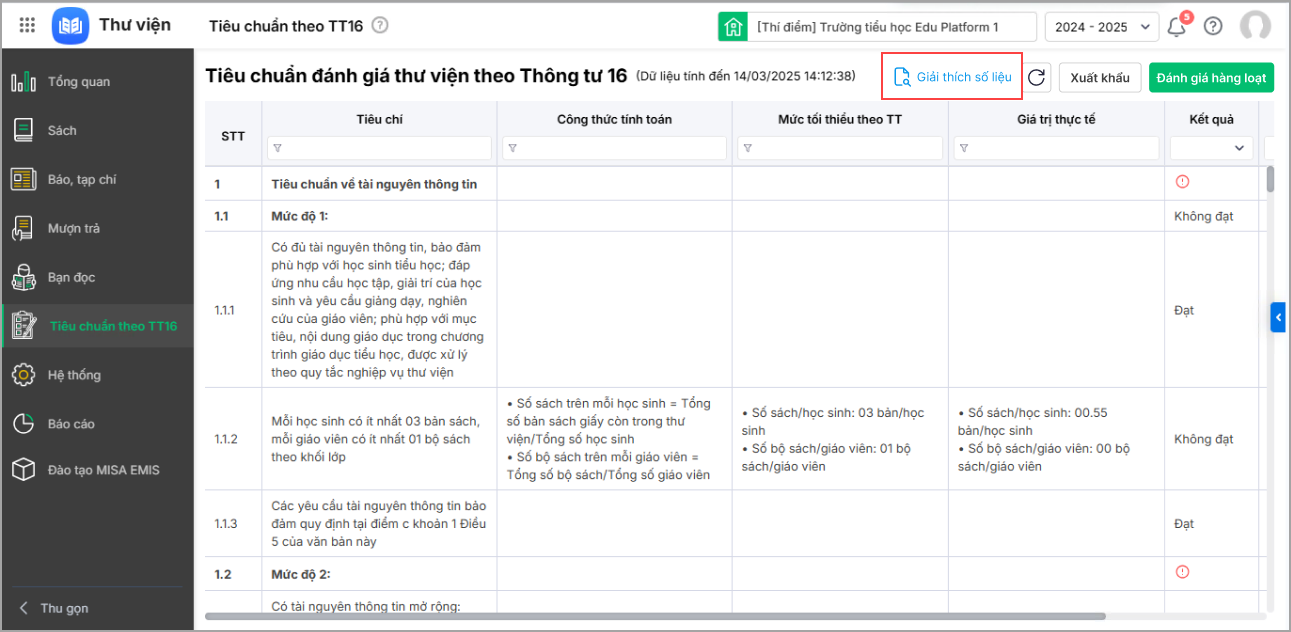Click Đánh giá hàng loạt green button
The image size is (1291, 632).
[1211, 78]
